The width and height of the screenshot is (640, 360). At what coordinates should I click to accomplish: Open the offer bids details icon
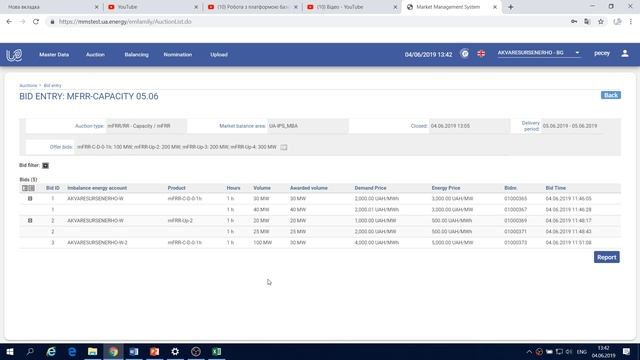click(284, 147)
